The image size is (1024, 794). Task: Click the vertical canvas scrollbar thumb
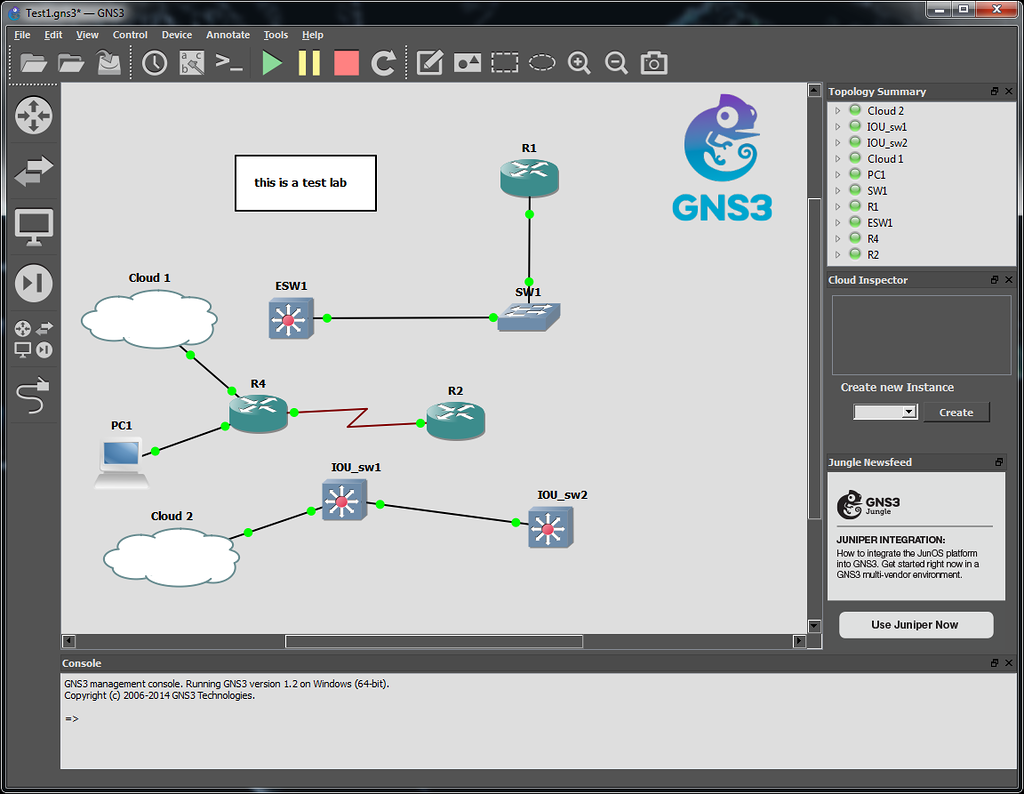tap(814, 358)
